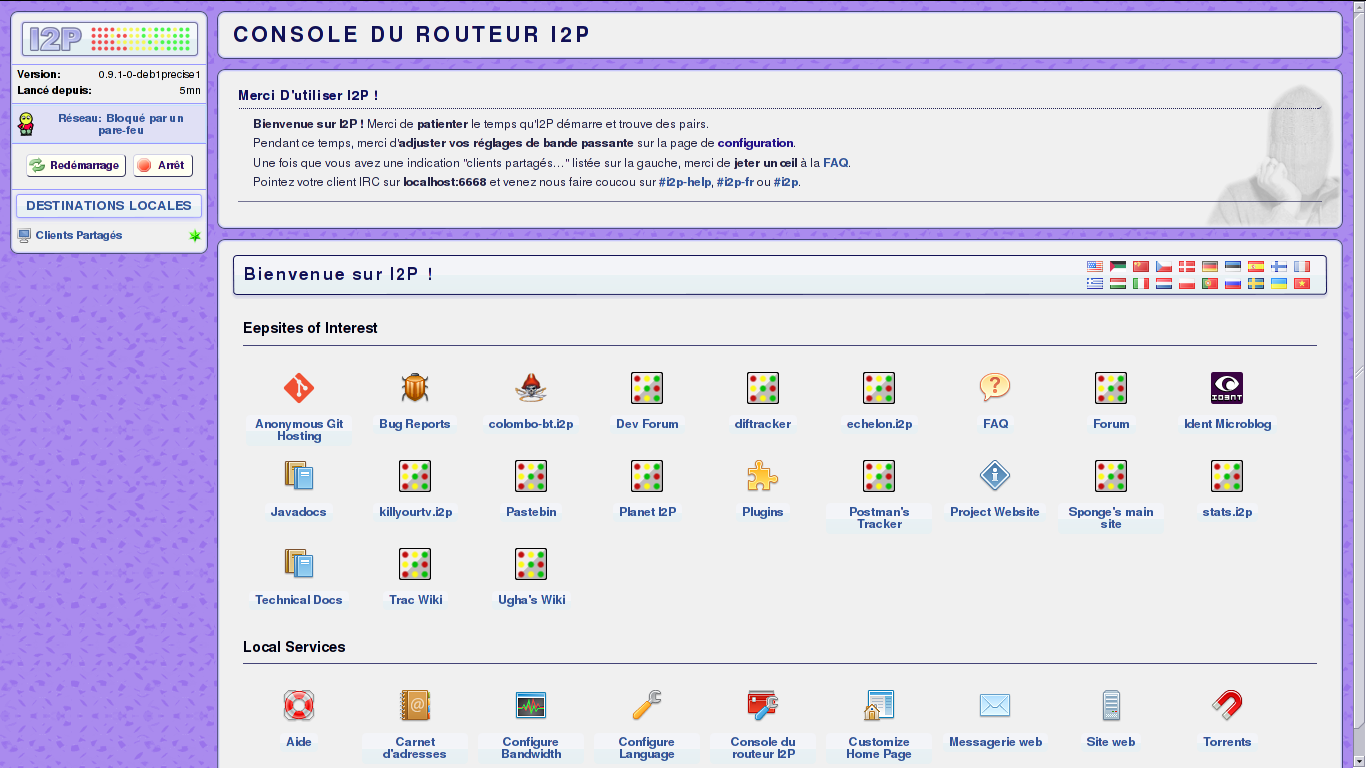Image resolution: width=1366 pixels, height=768 pixels.
Task: Open the Sponge's main site icon
Action: click(1111, 475)
